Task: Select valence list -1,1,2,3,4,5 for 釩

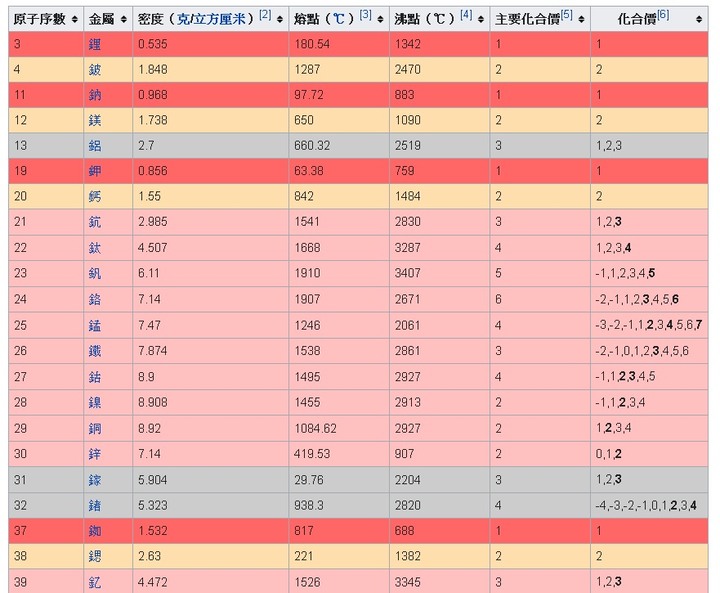Action: tap(625, 273)
